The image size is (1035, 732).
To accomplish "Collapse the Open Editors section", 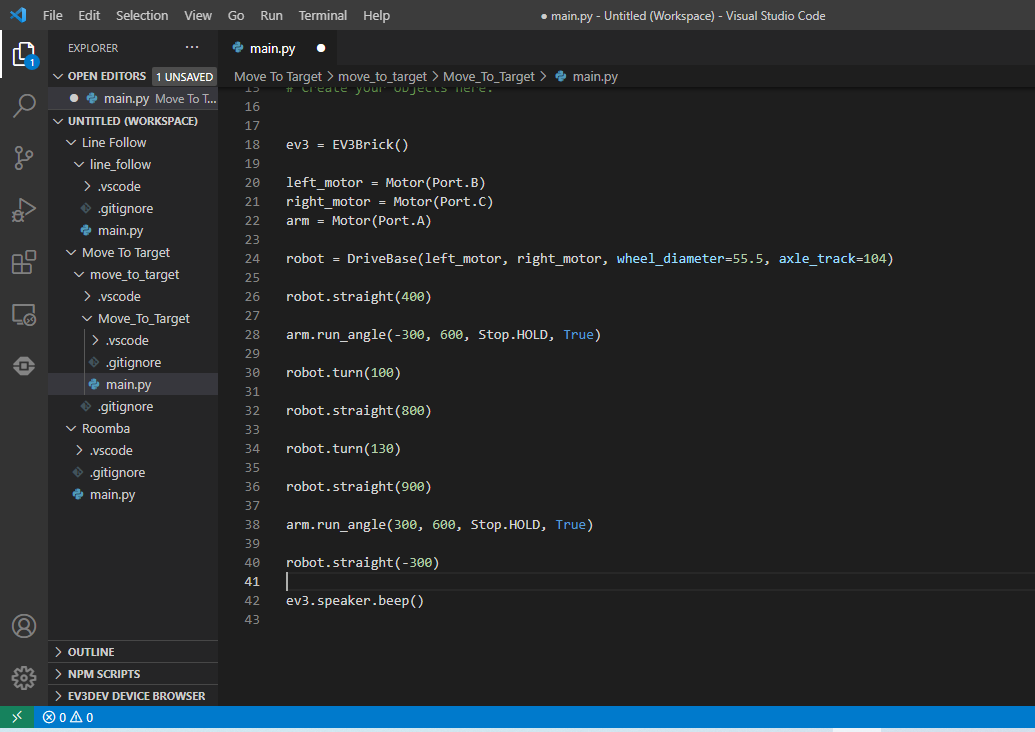I will [58, 77].
